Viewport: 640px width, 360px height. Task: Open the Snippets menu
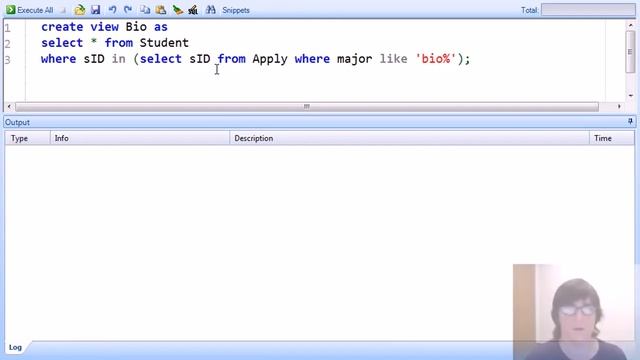236,10
